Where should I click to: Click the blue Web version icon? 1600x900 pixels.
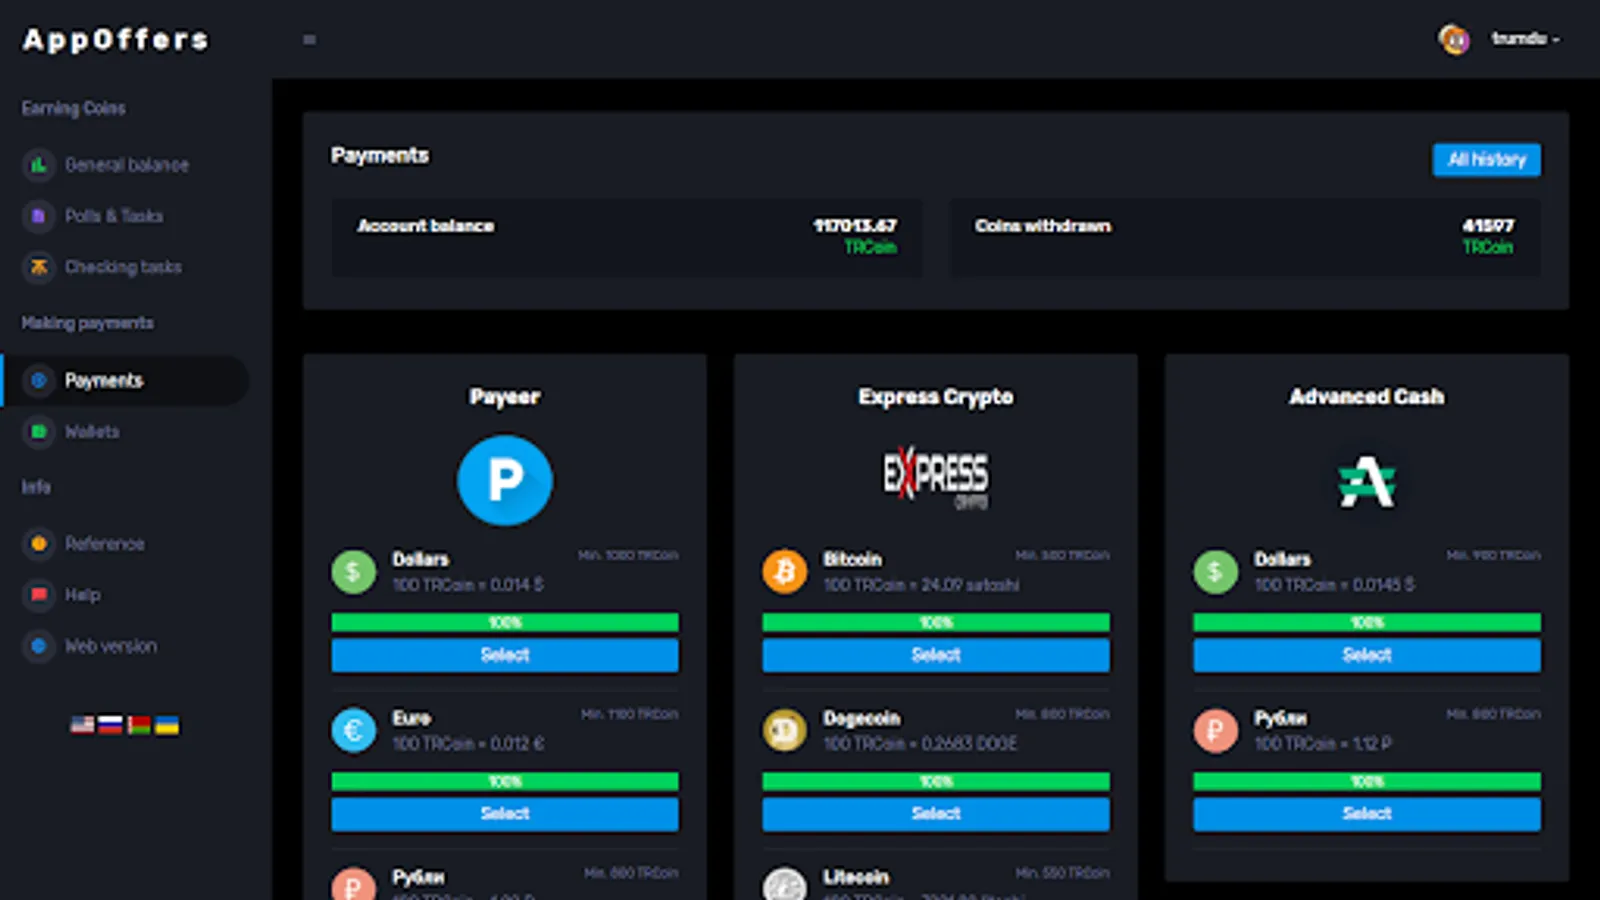pyautogui.click(x=39, y=646)
